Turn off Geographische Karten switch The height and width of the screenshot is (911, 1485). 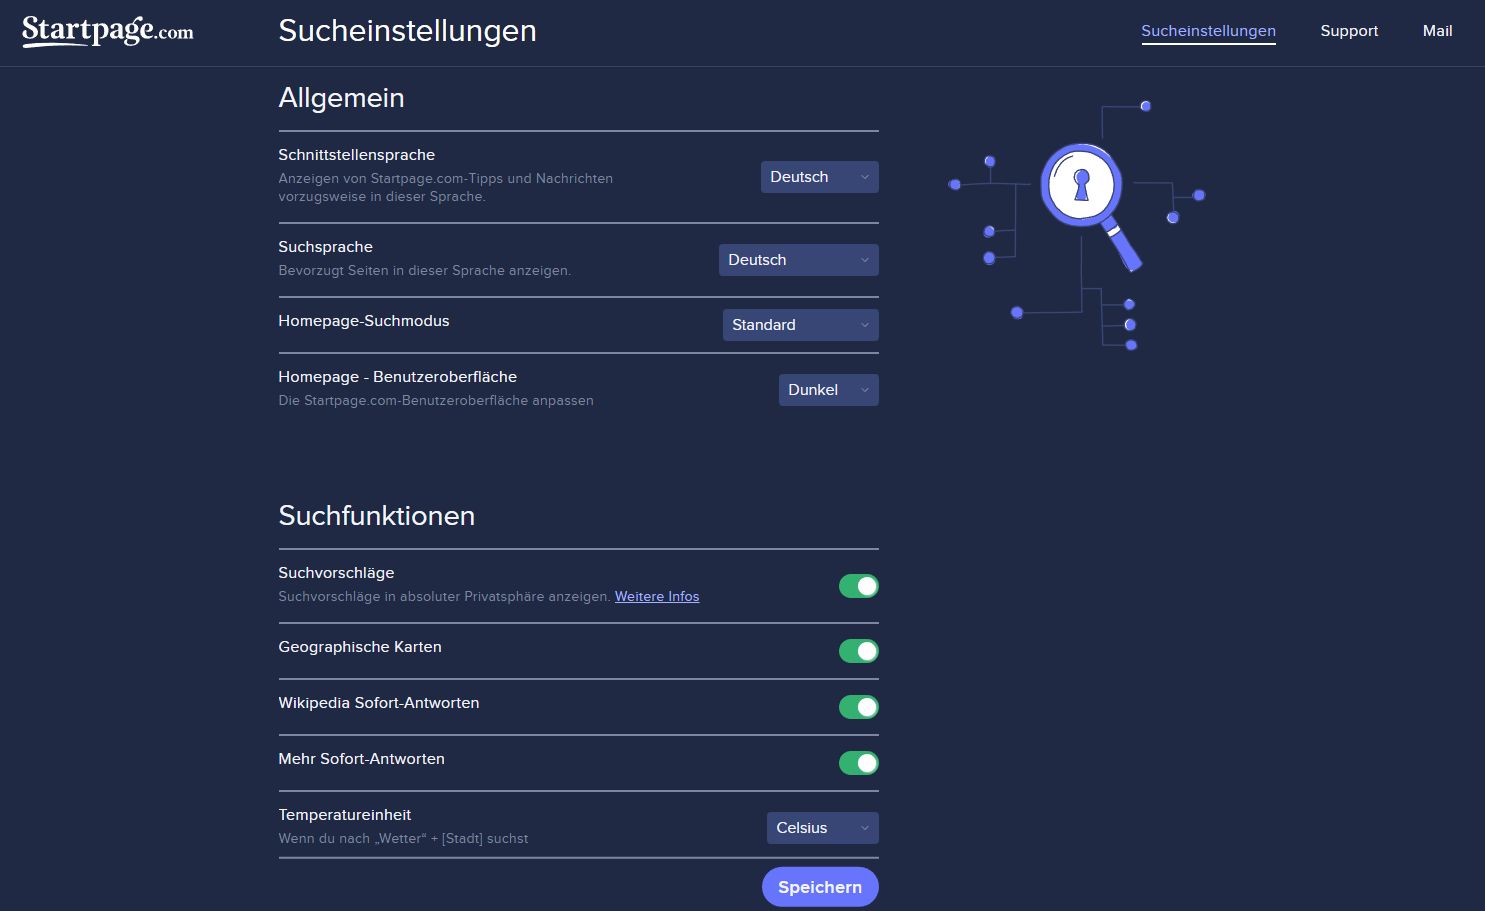coord(858,651)
